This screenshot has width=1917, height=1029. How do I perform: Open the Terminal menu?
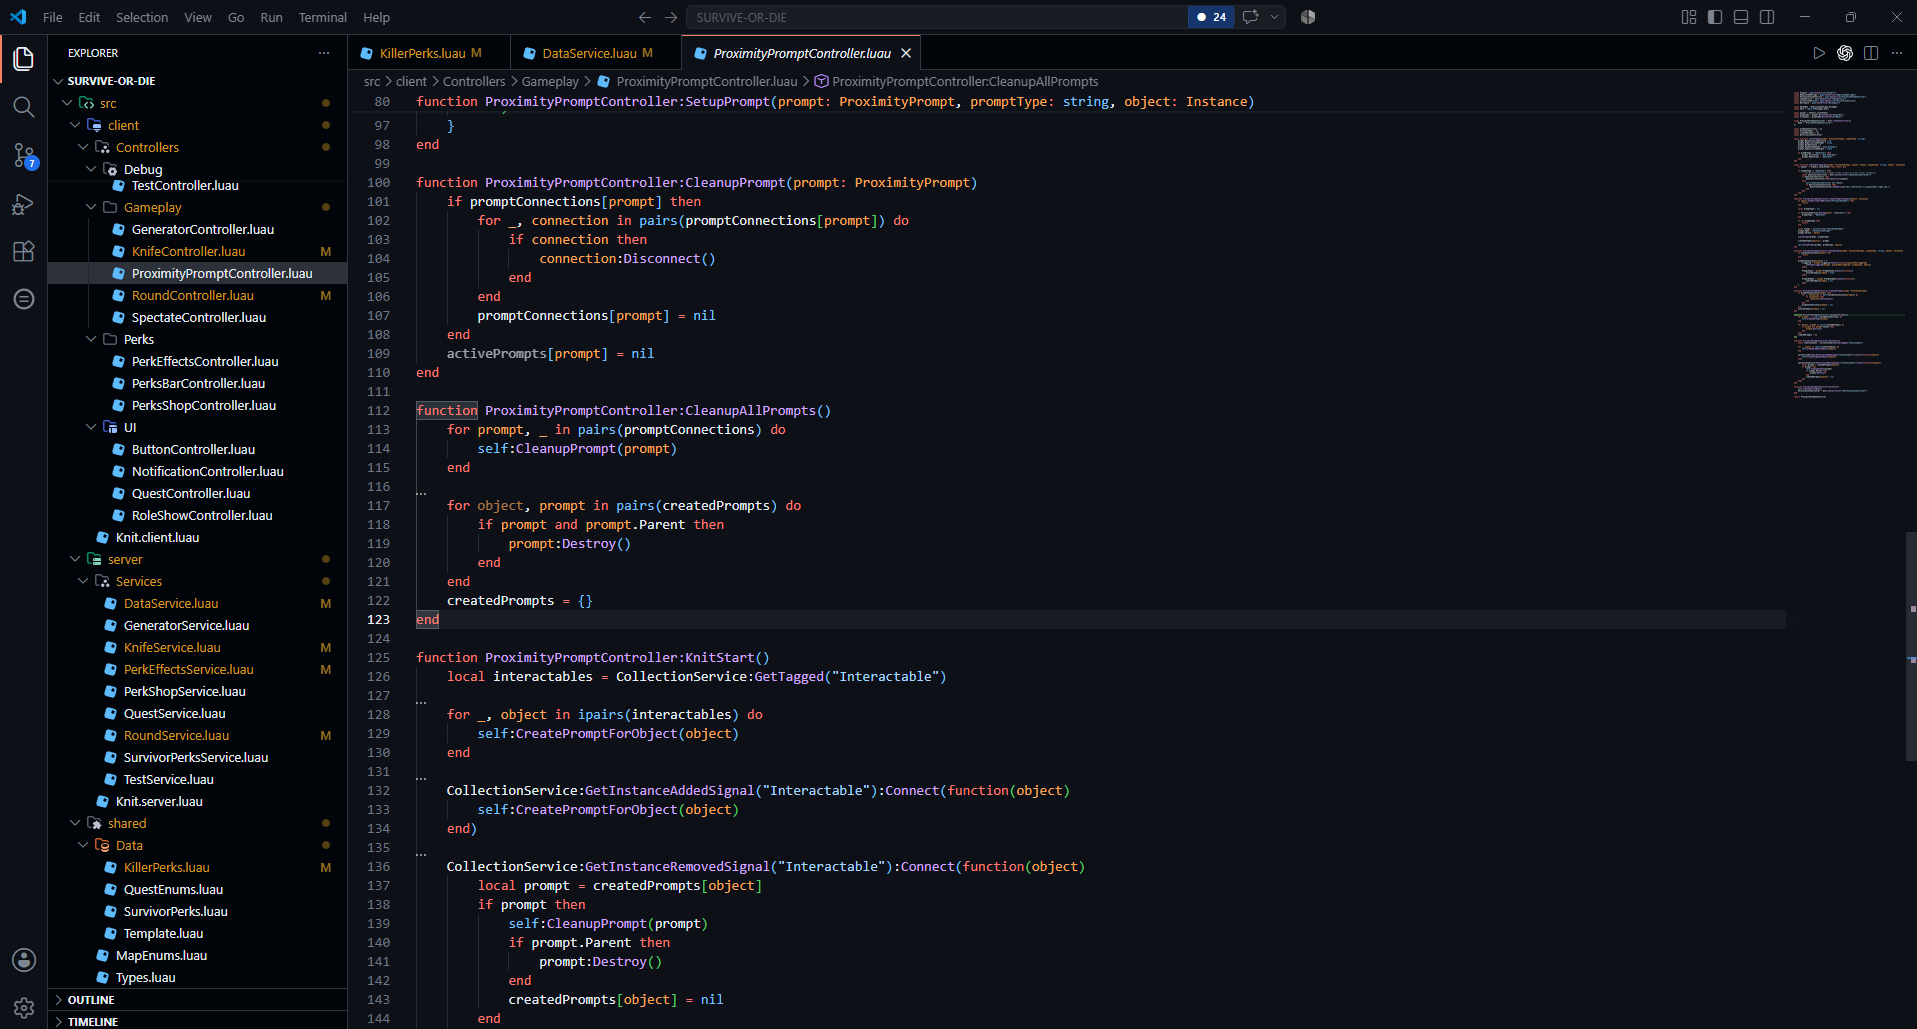pyautogui.click(x=322, y=17)
